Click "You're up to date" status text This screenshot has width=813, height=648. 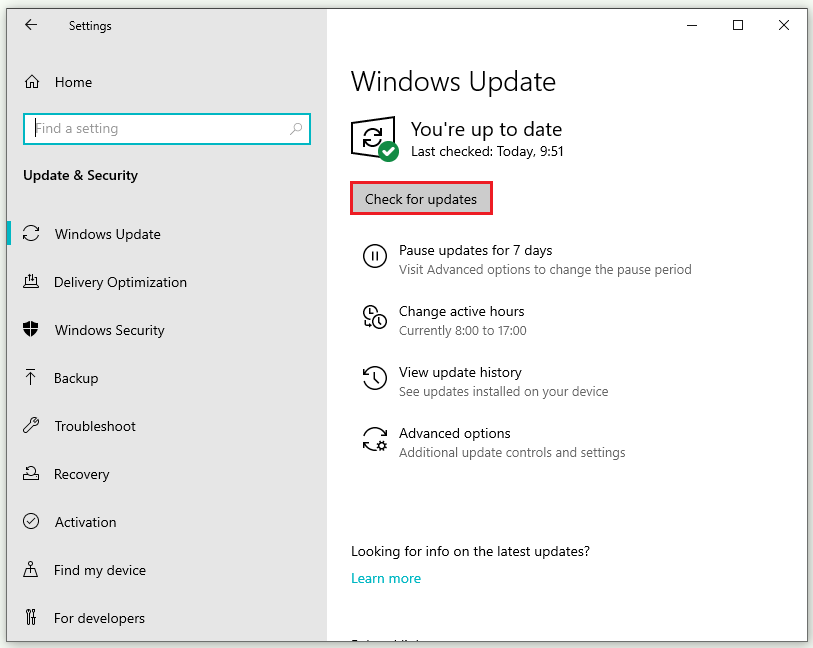tap(486, 129)
